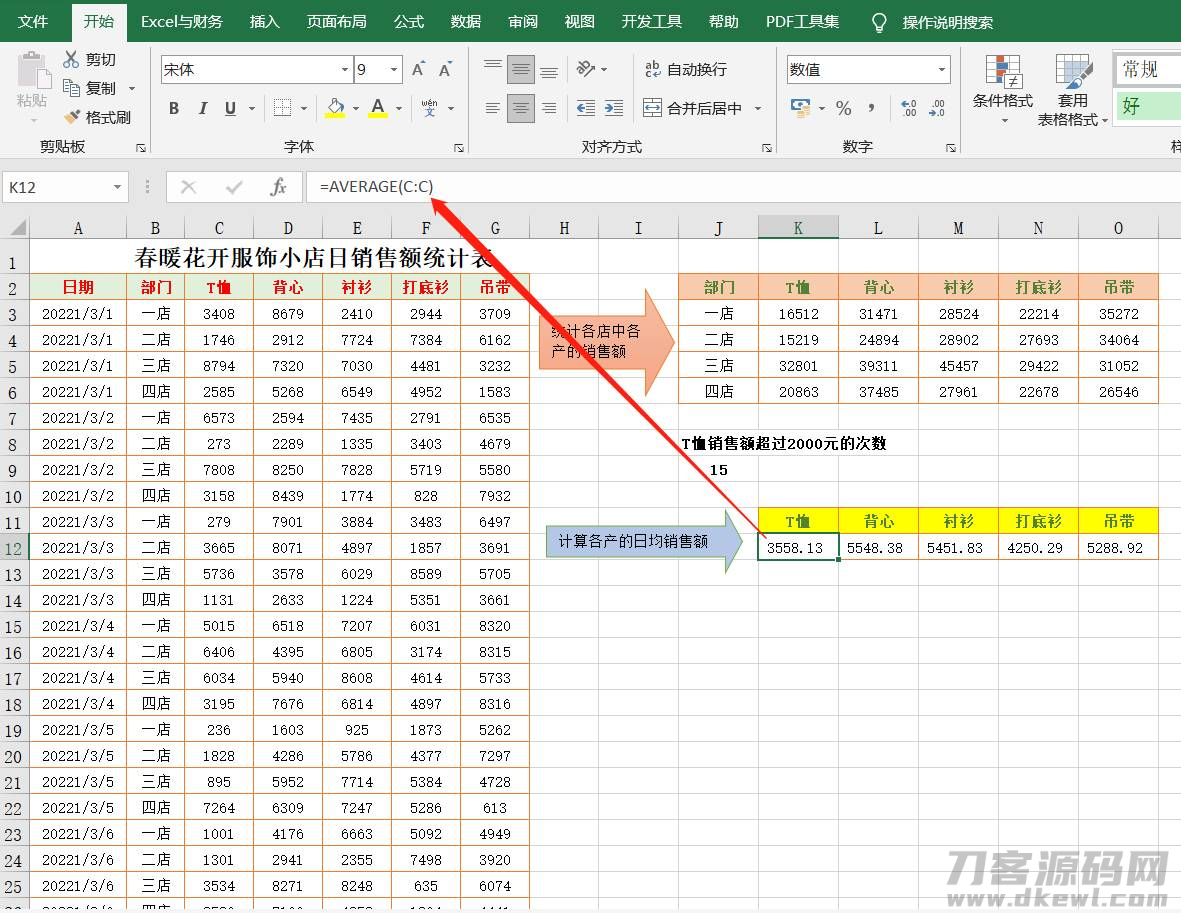Click Wrap Text (自动换行)
Image resolution: width=1181 pixels, height=913 pixels.
point(686,69)
